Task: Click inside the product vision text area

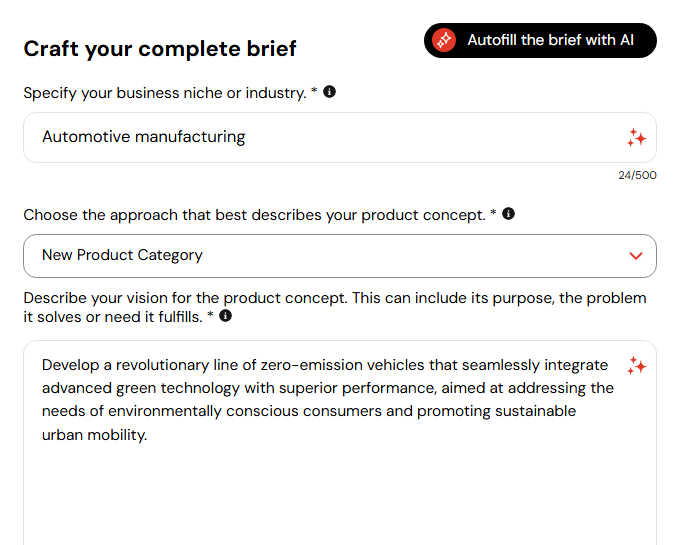Action: 340,442
